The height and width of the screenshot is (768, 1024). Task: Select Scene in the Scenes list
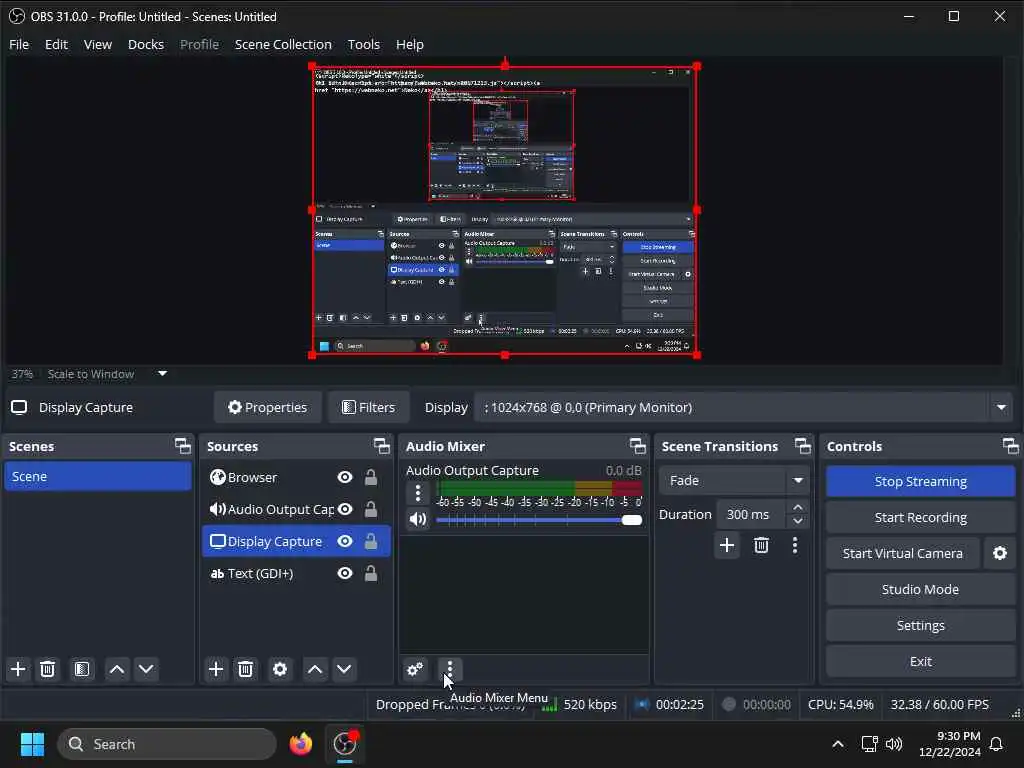98,477
